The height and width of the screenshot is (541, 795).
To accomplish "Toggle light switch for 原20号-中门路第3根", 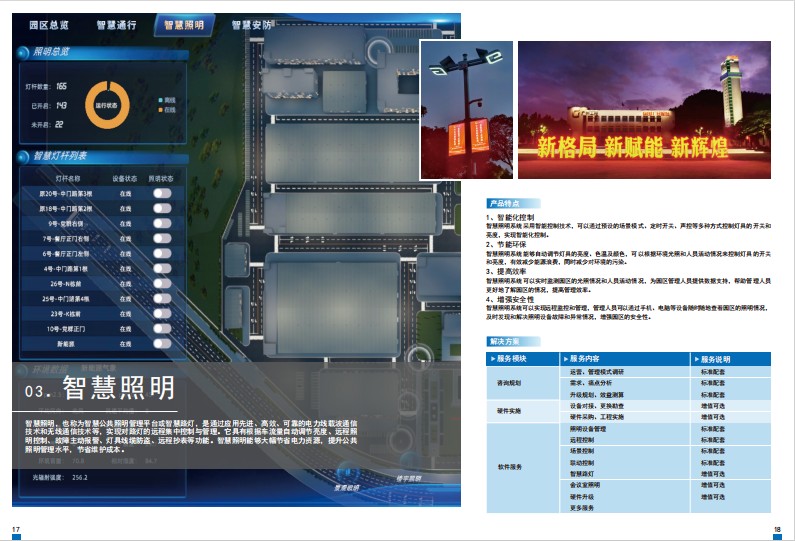I will point(162,193).
